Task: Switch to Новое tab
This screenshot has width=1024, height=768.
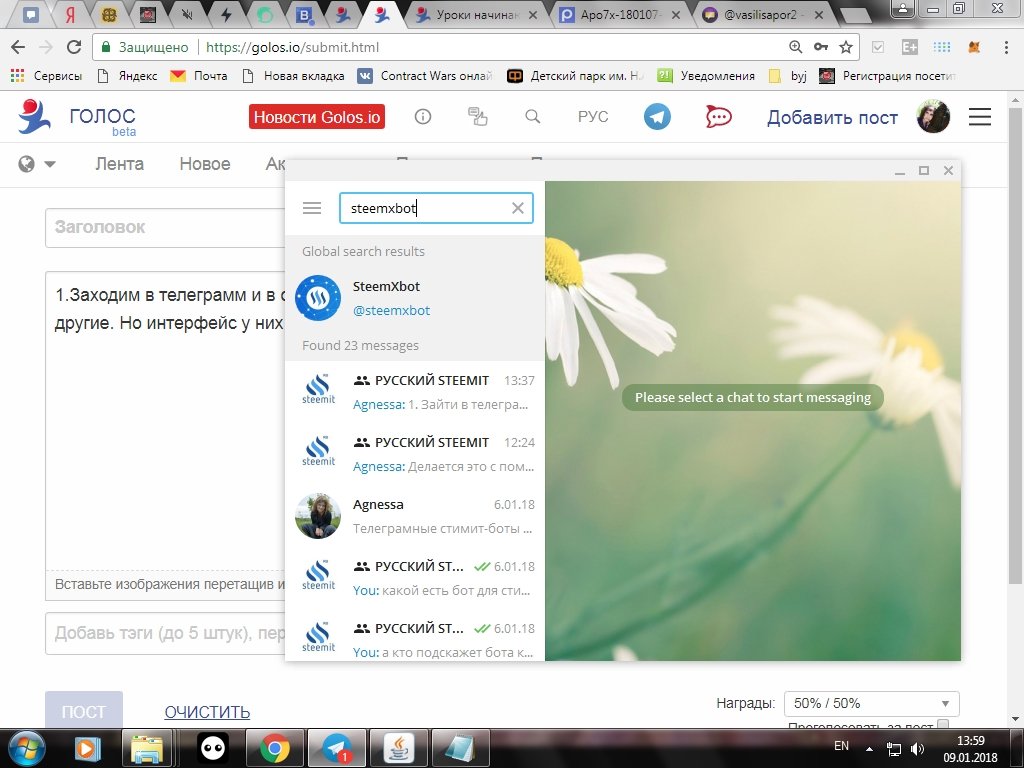Action: (205, 164)
